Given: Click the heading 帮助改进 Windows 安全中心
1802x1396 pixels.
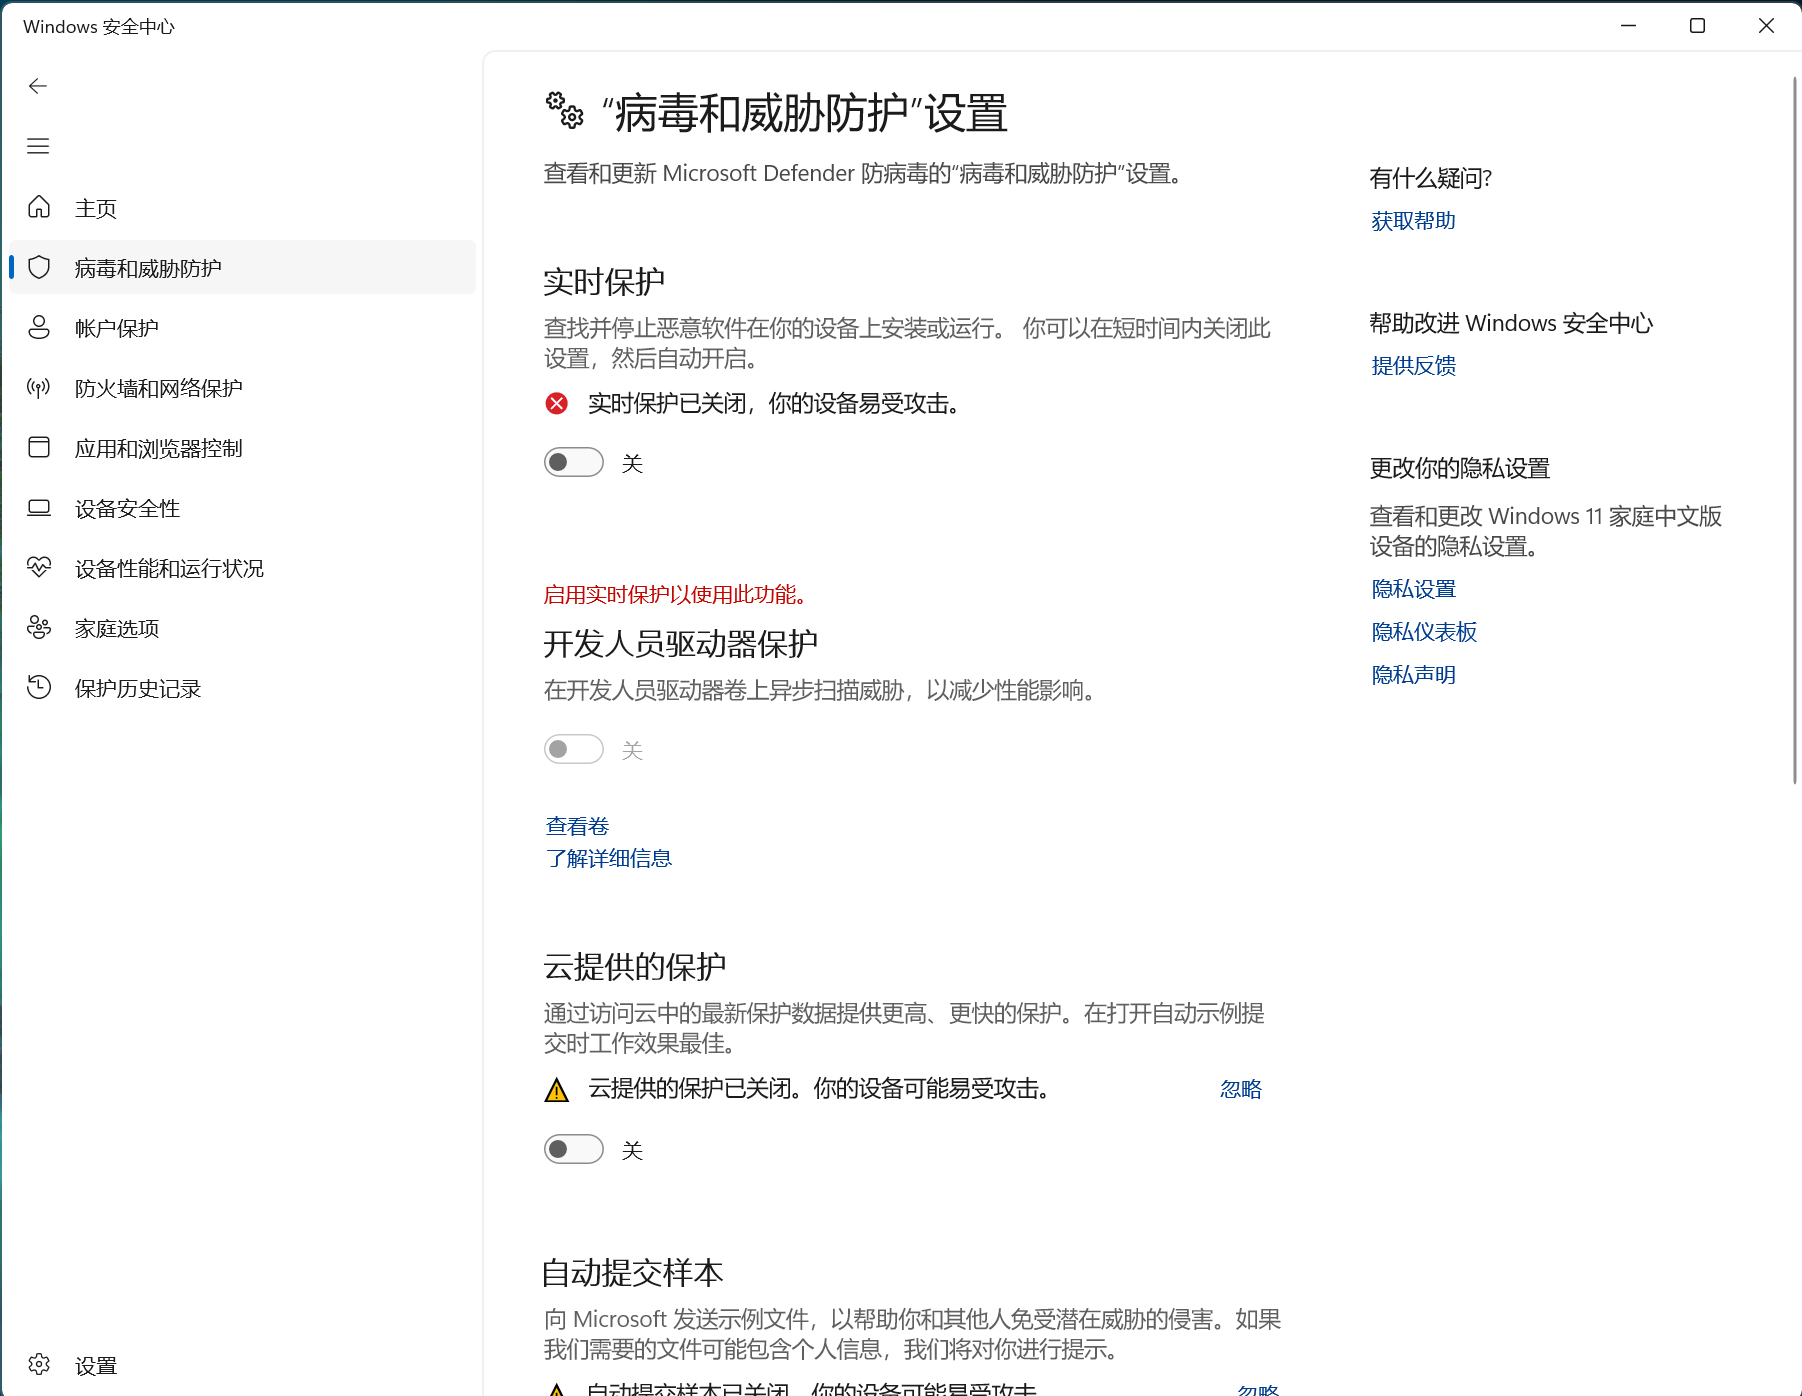Looking at the screenshot, I should click(x=1511, y=323).
